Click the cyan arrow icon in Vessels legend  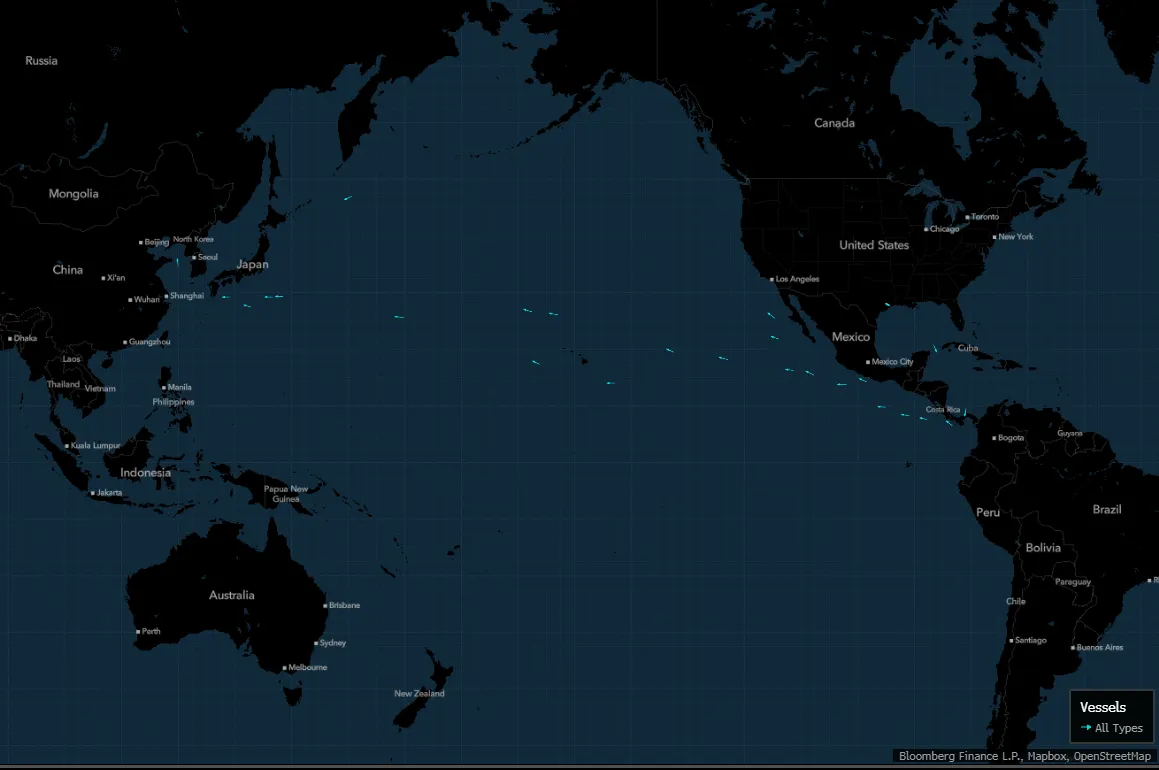1086,728
